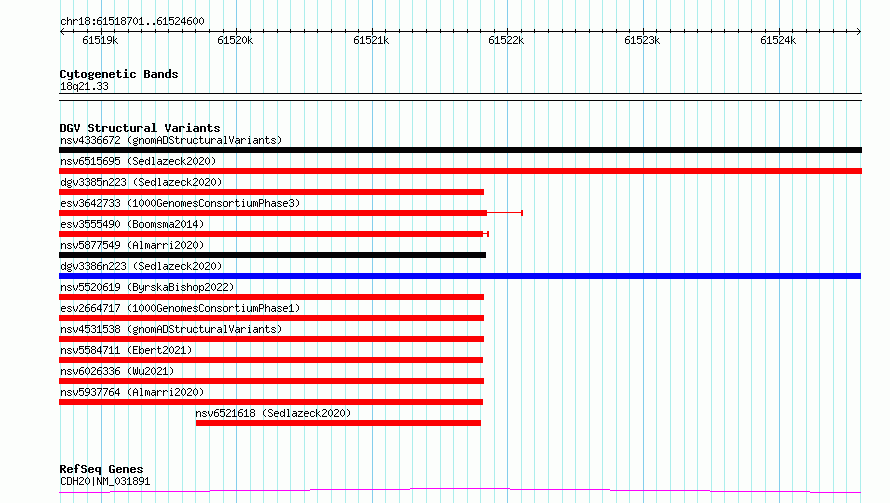Image resolution: width=890 pixels, height=503 pixels.
Task: Open variant nsv5877549 (Almarri2020) label
Action: [132, 245]
